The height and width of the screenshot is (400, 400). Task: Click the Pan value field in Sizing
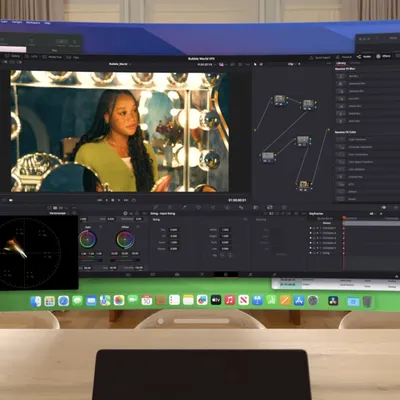coord(173,230)
